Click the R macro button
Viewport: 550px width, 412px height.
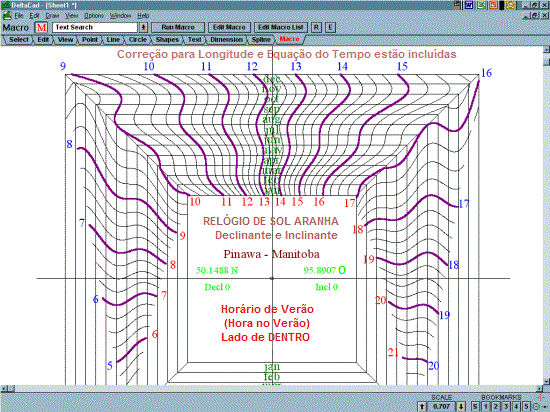click(x=316, y=27)
